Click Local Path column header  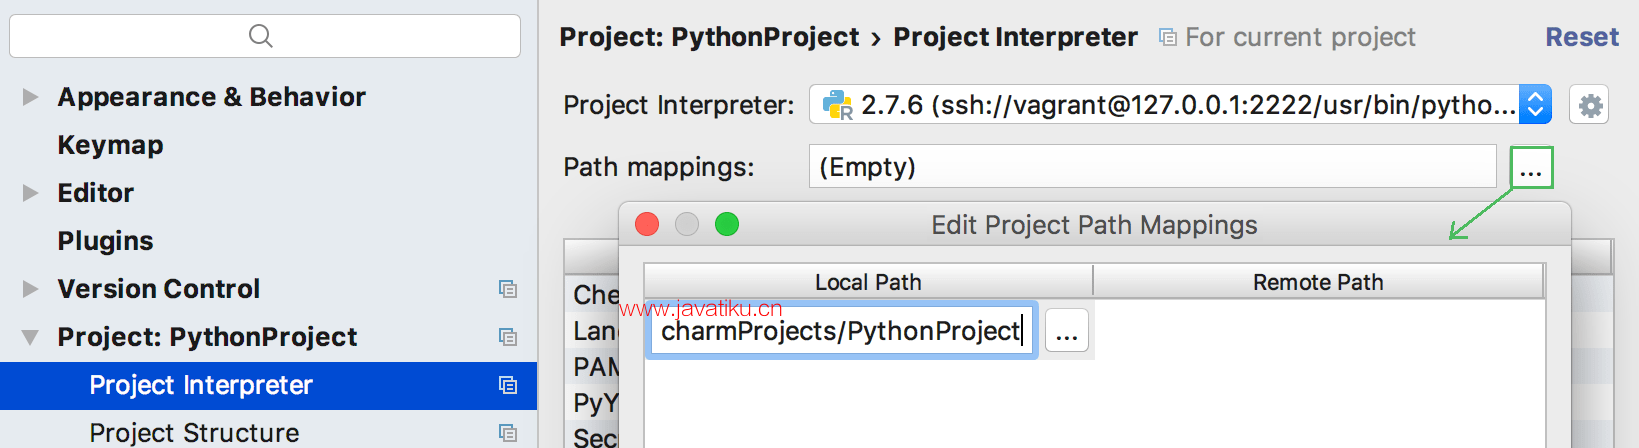tap(868, 282)
